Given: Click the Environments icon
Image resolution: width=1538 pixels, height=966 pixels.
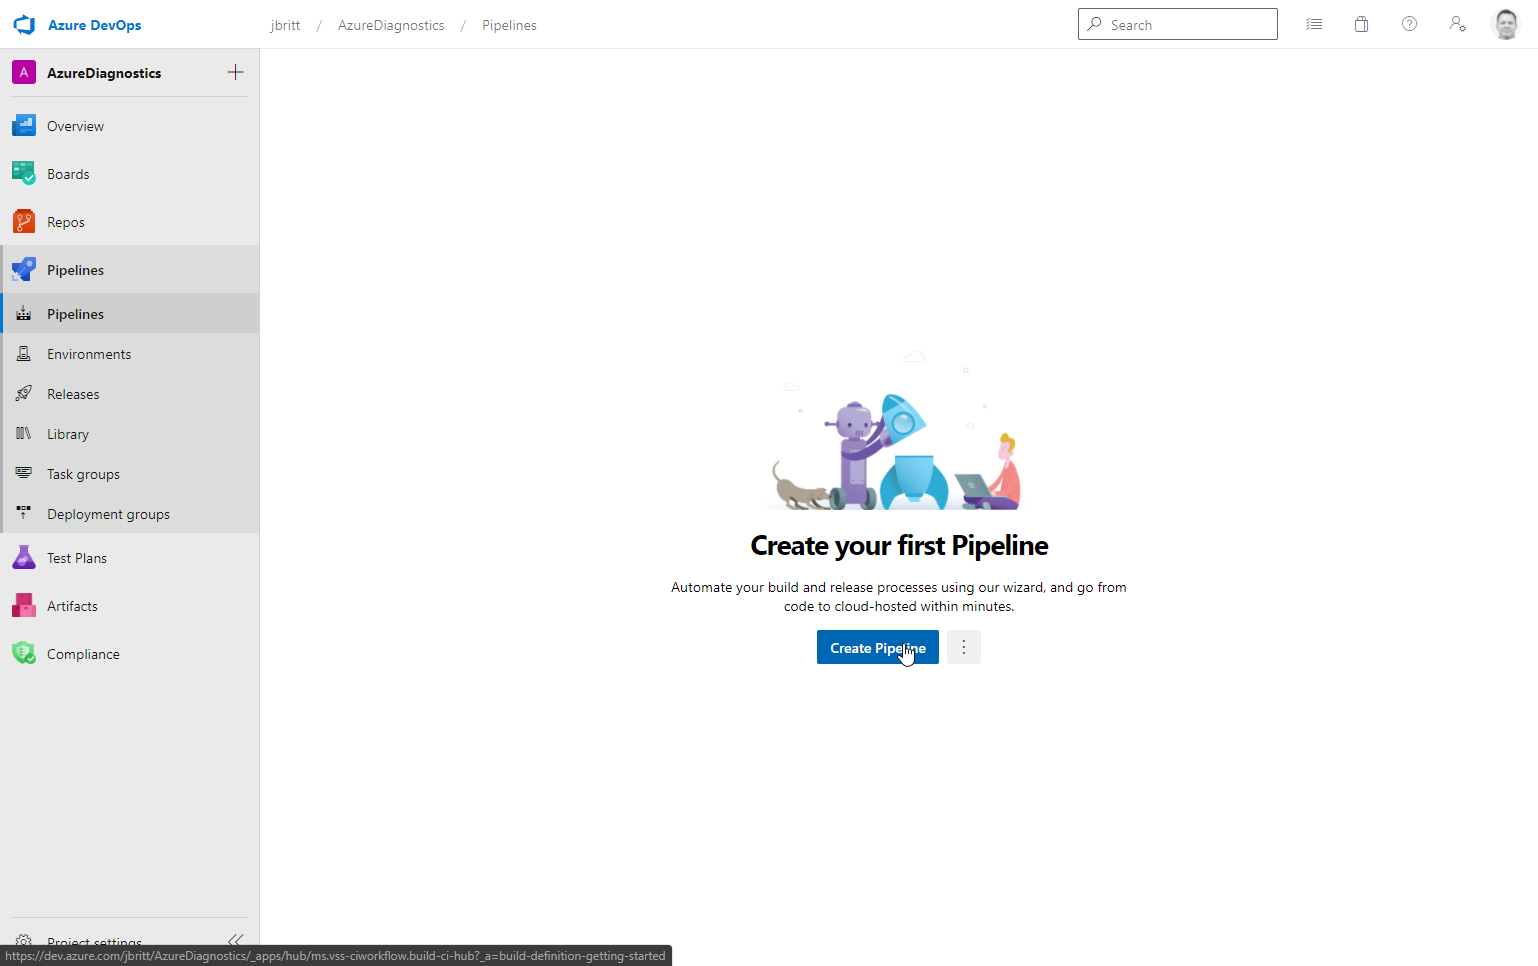Looking at the screenshot, I should 24,353.
